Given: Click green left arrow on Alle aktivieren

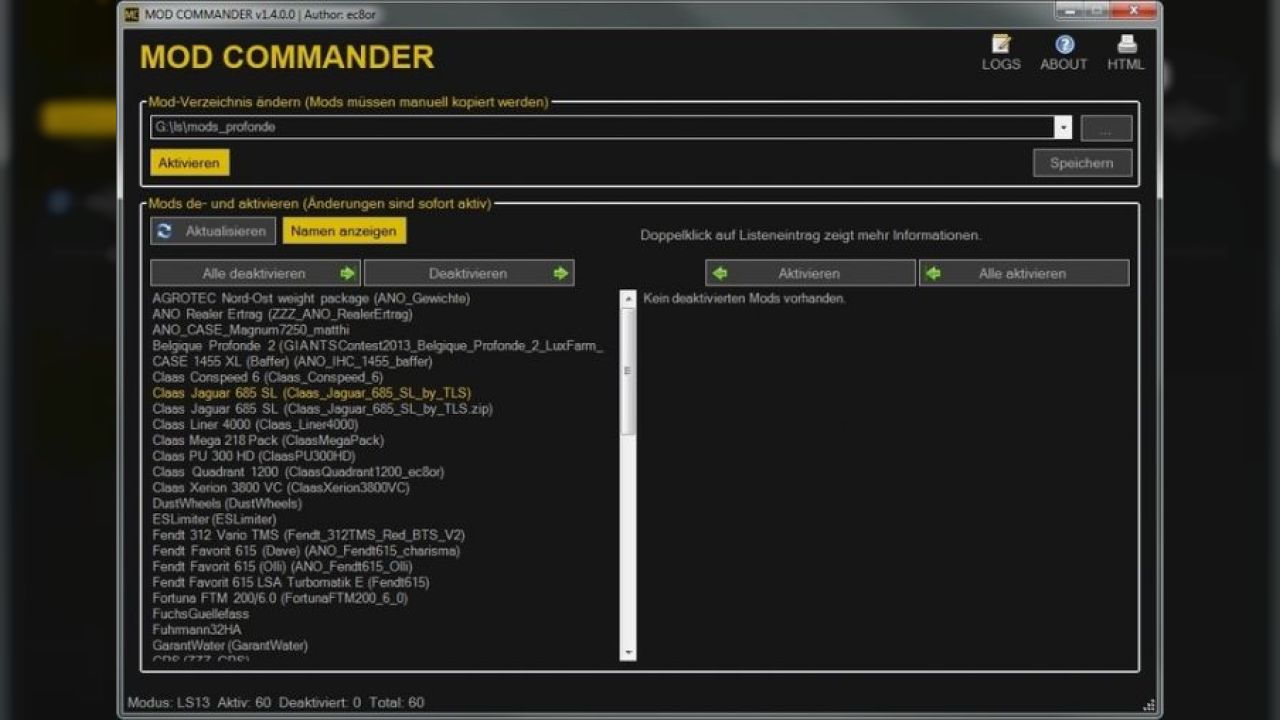Looking at the screenshot, I should pos(933,273).
